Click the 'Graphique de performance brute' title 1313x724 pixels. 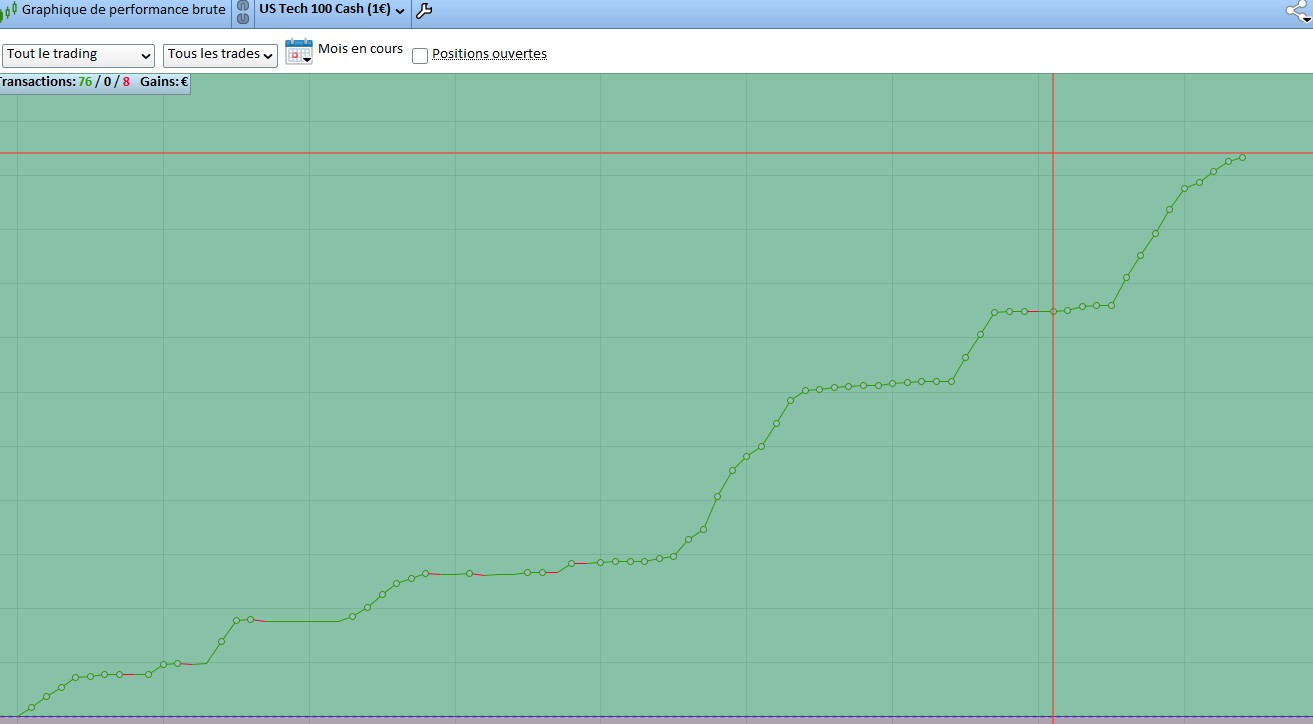[123, 10]
